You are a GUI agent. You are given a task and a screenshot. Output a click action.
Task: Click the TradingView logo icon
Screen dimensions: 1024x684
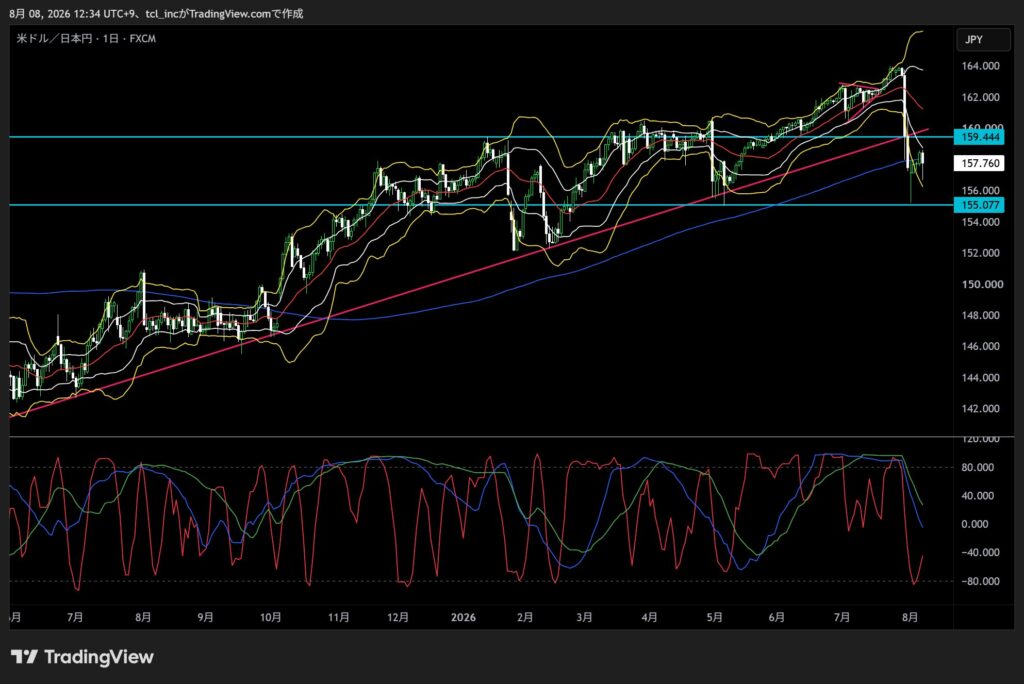click(24, 657)
